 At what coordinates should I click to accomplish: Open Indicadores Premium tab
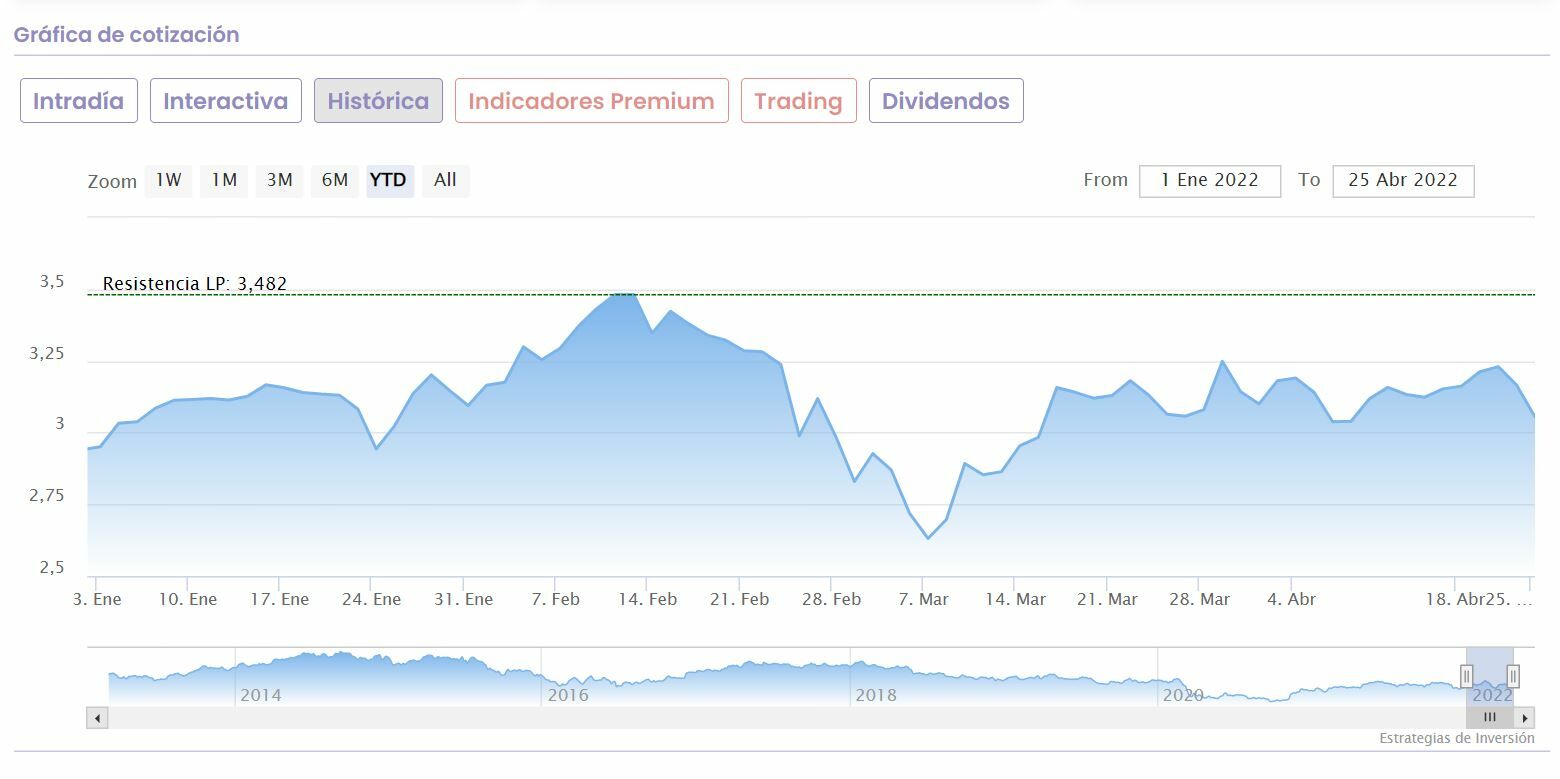pos(591,101)
